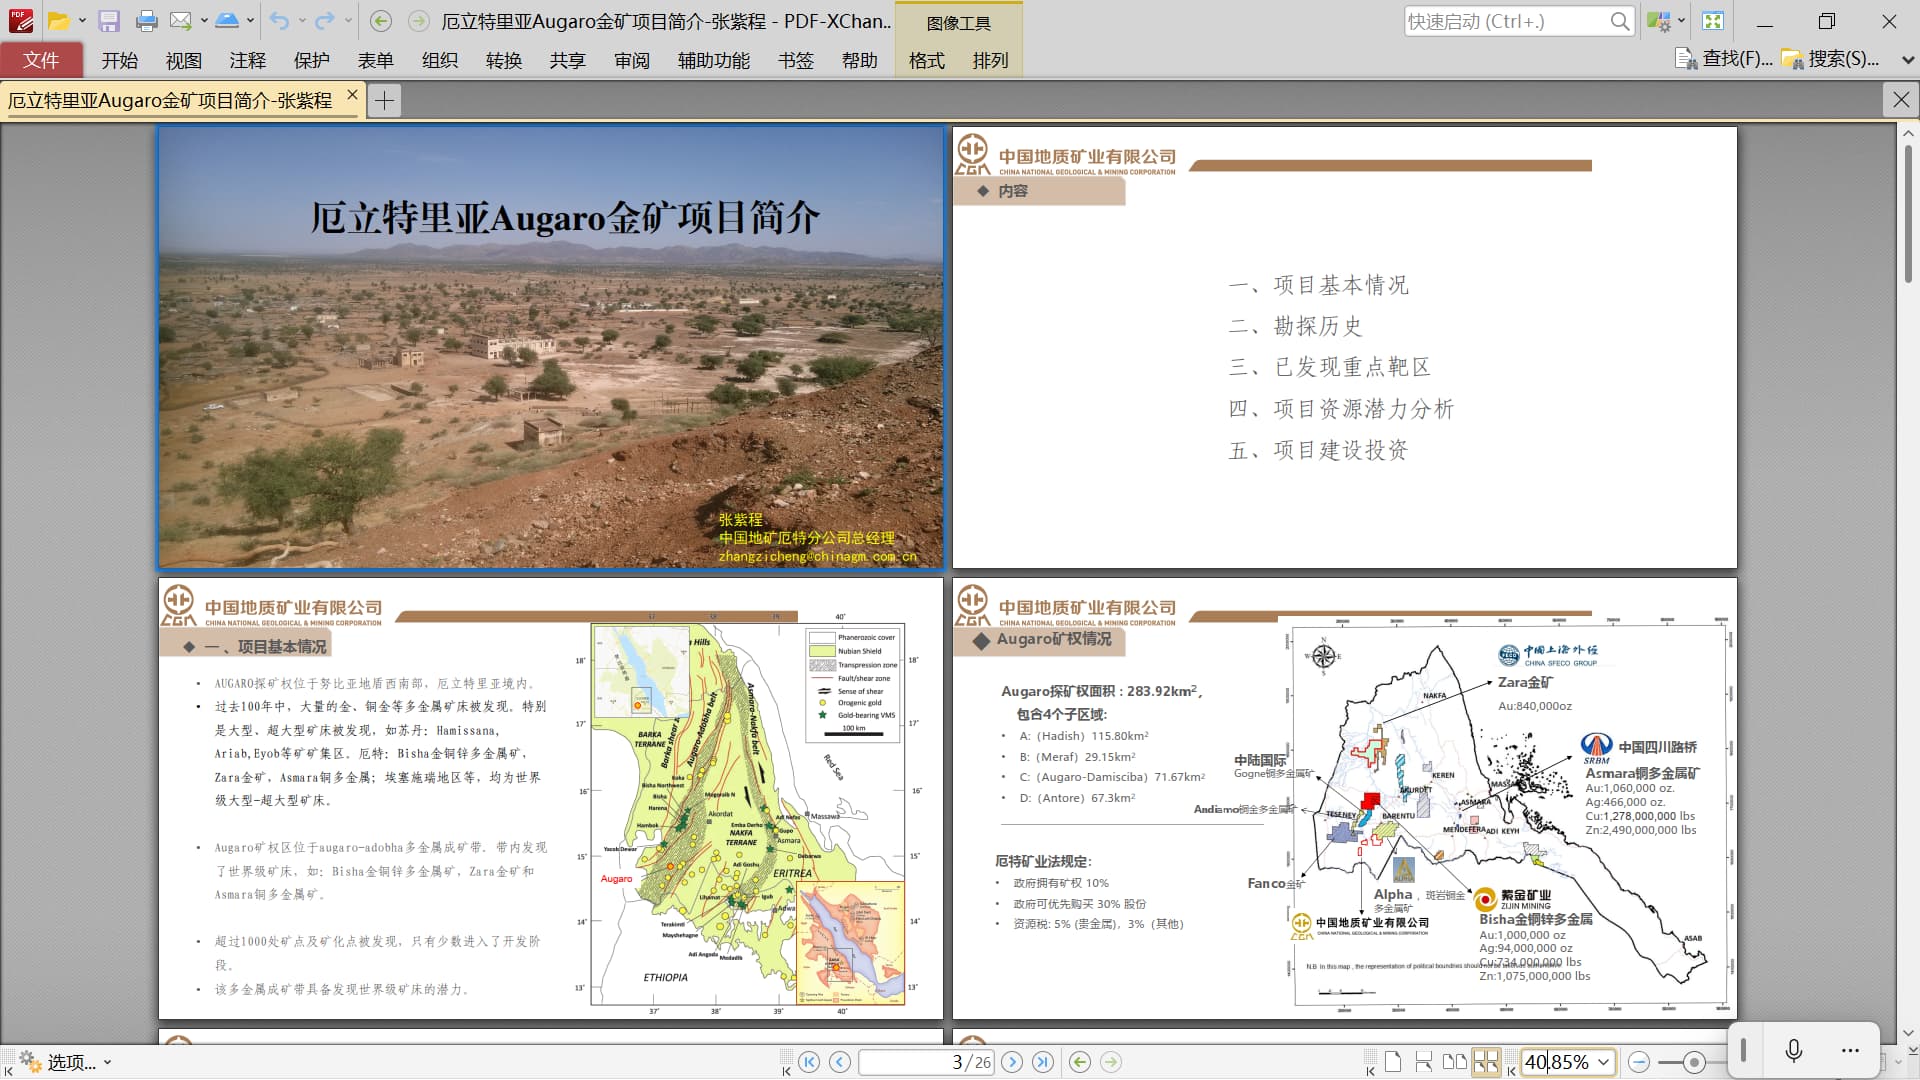Click the Scan document icon
1920x1080 pixels.
[227, 21]
